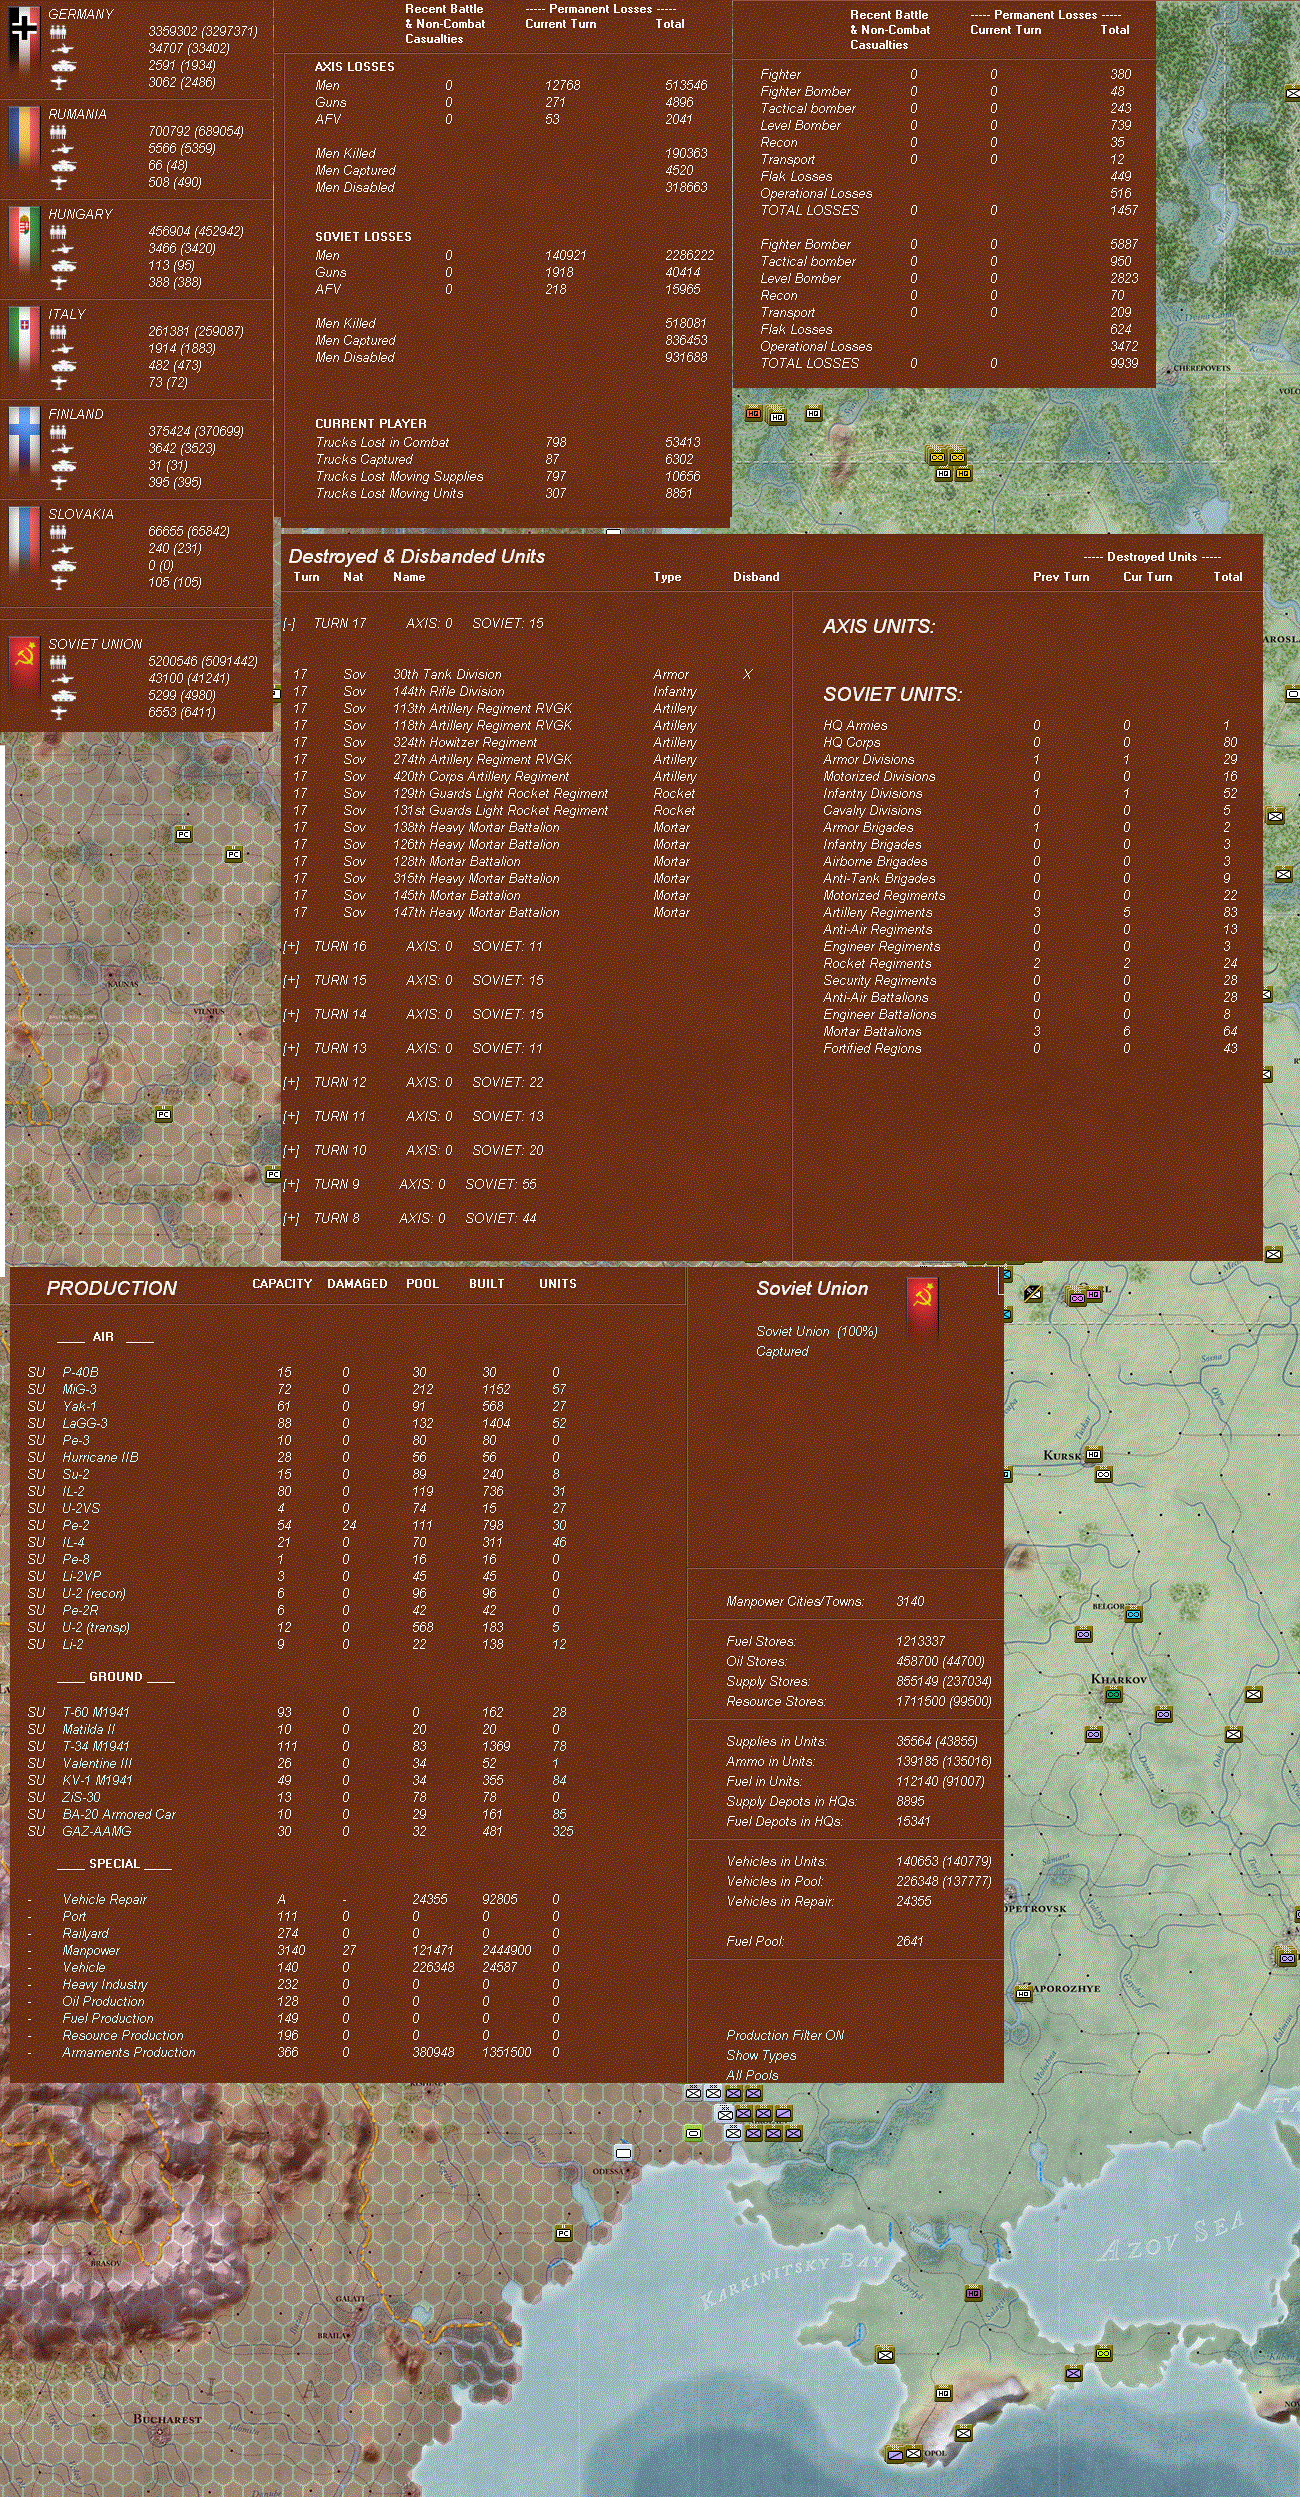Expand the TURN 14 row
1300x2497 pixels.
[x=291, y=1015]
